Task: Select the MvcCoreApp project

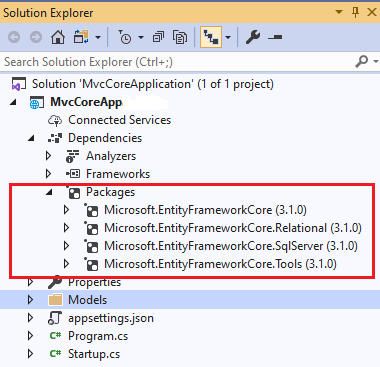Action: 86,102
